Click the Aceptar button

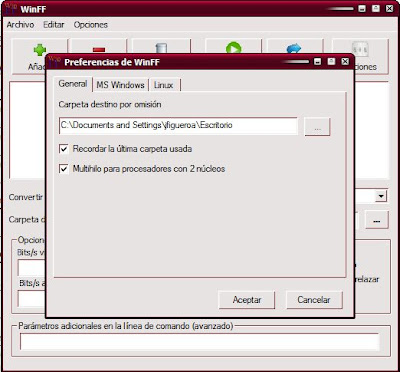pos(247,300)
